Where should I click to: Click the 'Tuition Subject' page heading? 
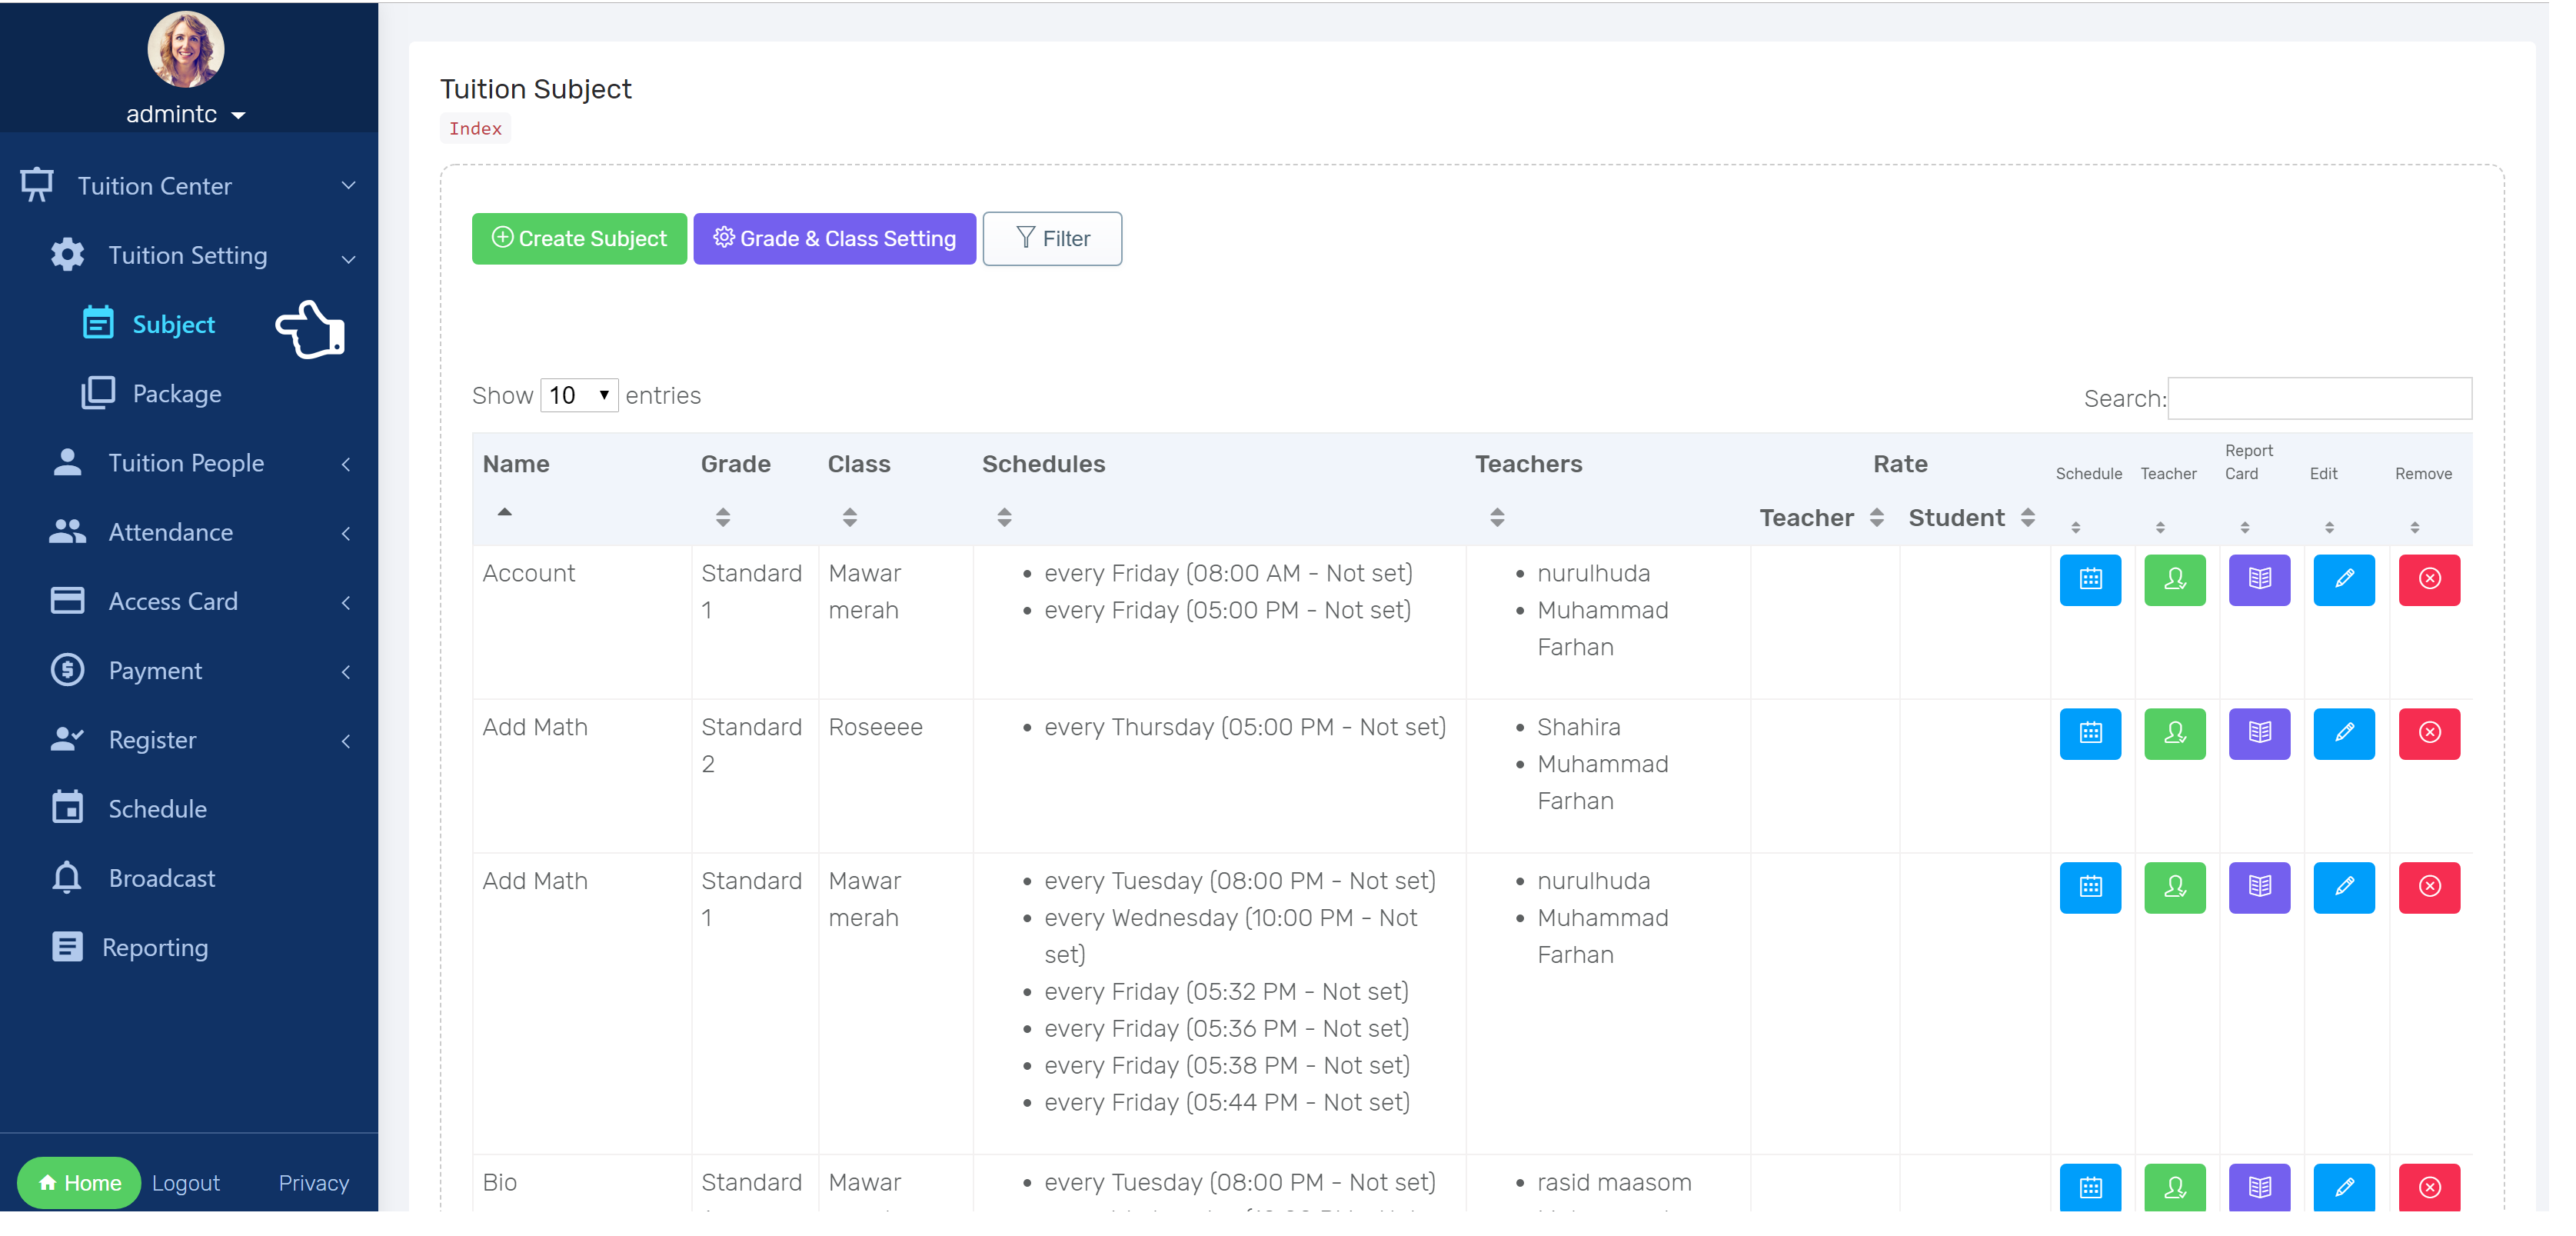[x=536, y=89]
